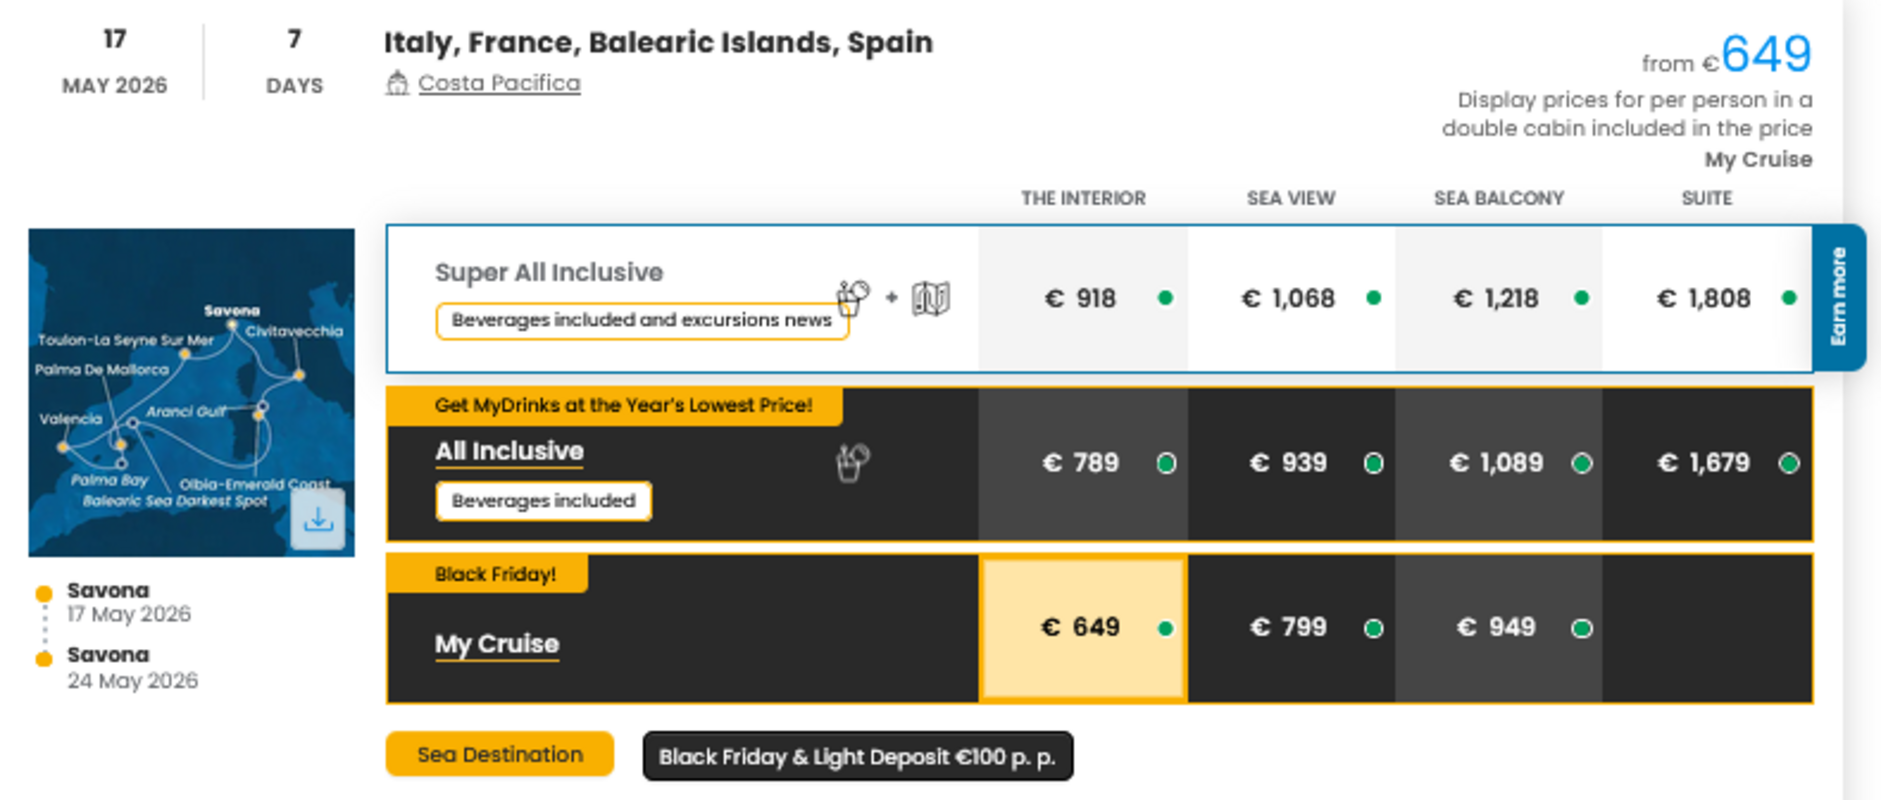The height and width of the screenshot is (800, 1881).
Task: Open the Costa Pacifica ship link
Action: pyautogui.click(x=499, y=83)
